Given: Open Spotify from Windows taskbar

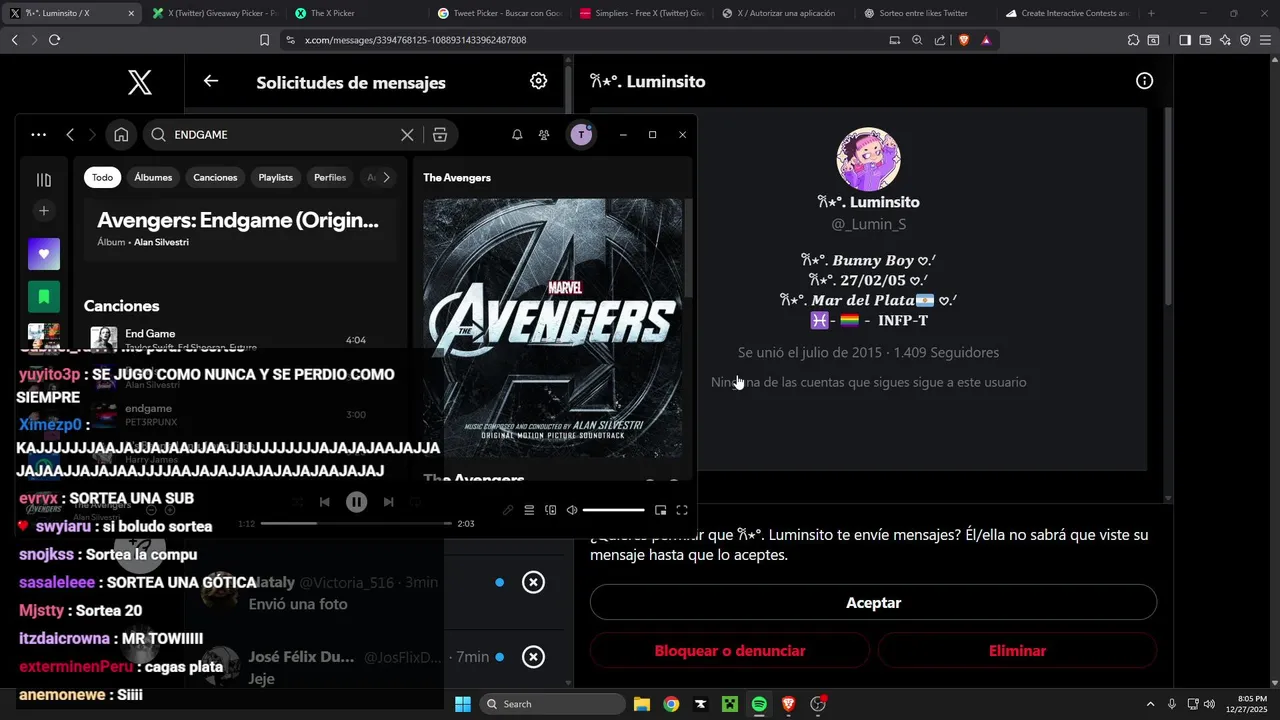Looking at the screenshot, I should 759,704.
